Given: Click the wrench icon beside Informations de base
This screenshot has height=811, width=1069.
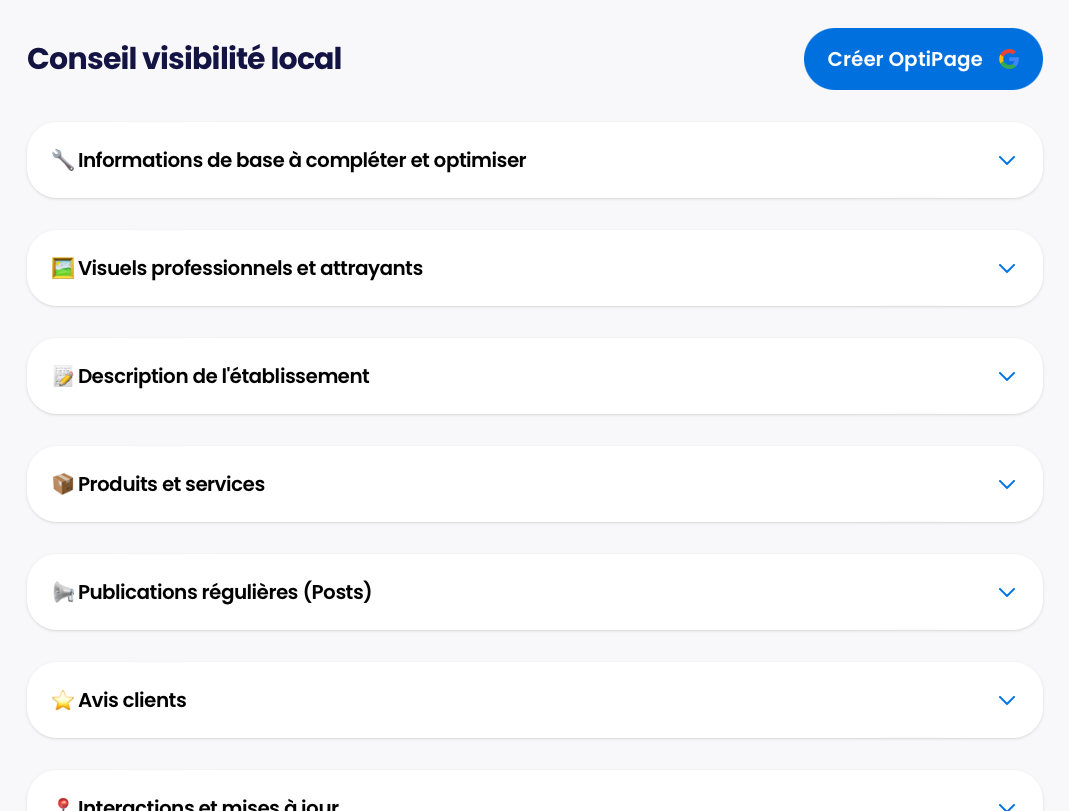Looking at the screenshot, I should (63, 160).
